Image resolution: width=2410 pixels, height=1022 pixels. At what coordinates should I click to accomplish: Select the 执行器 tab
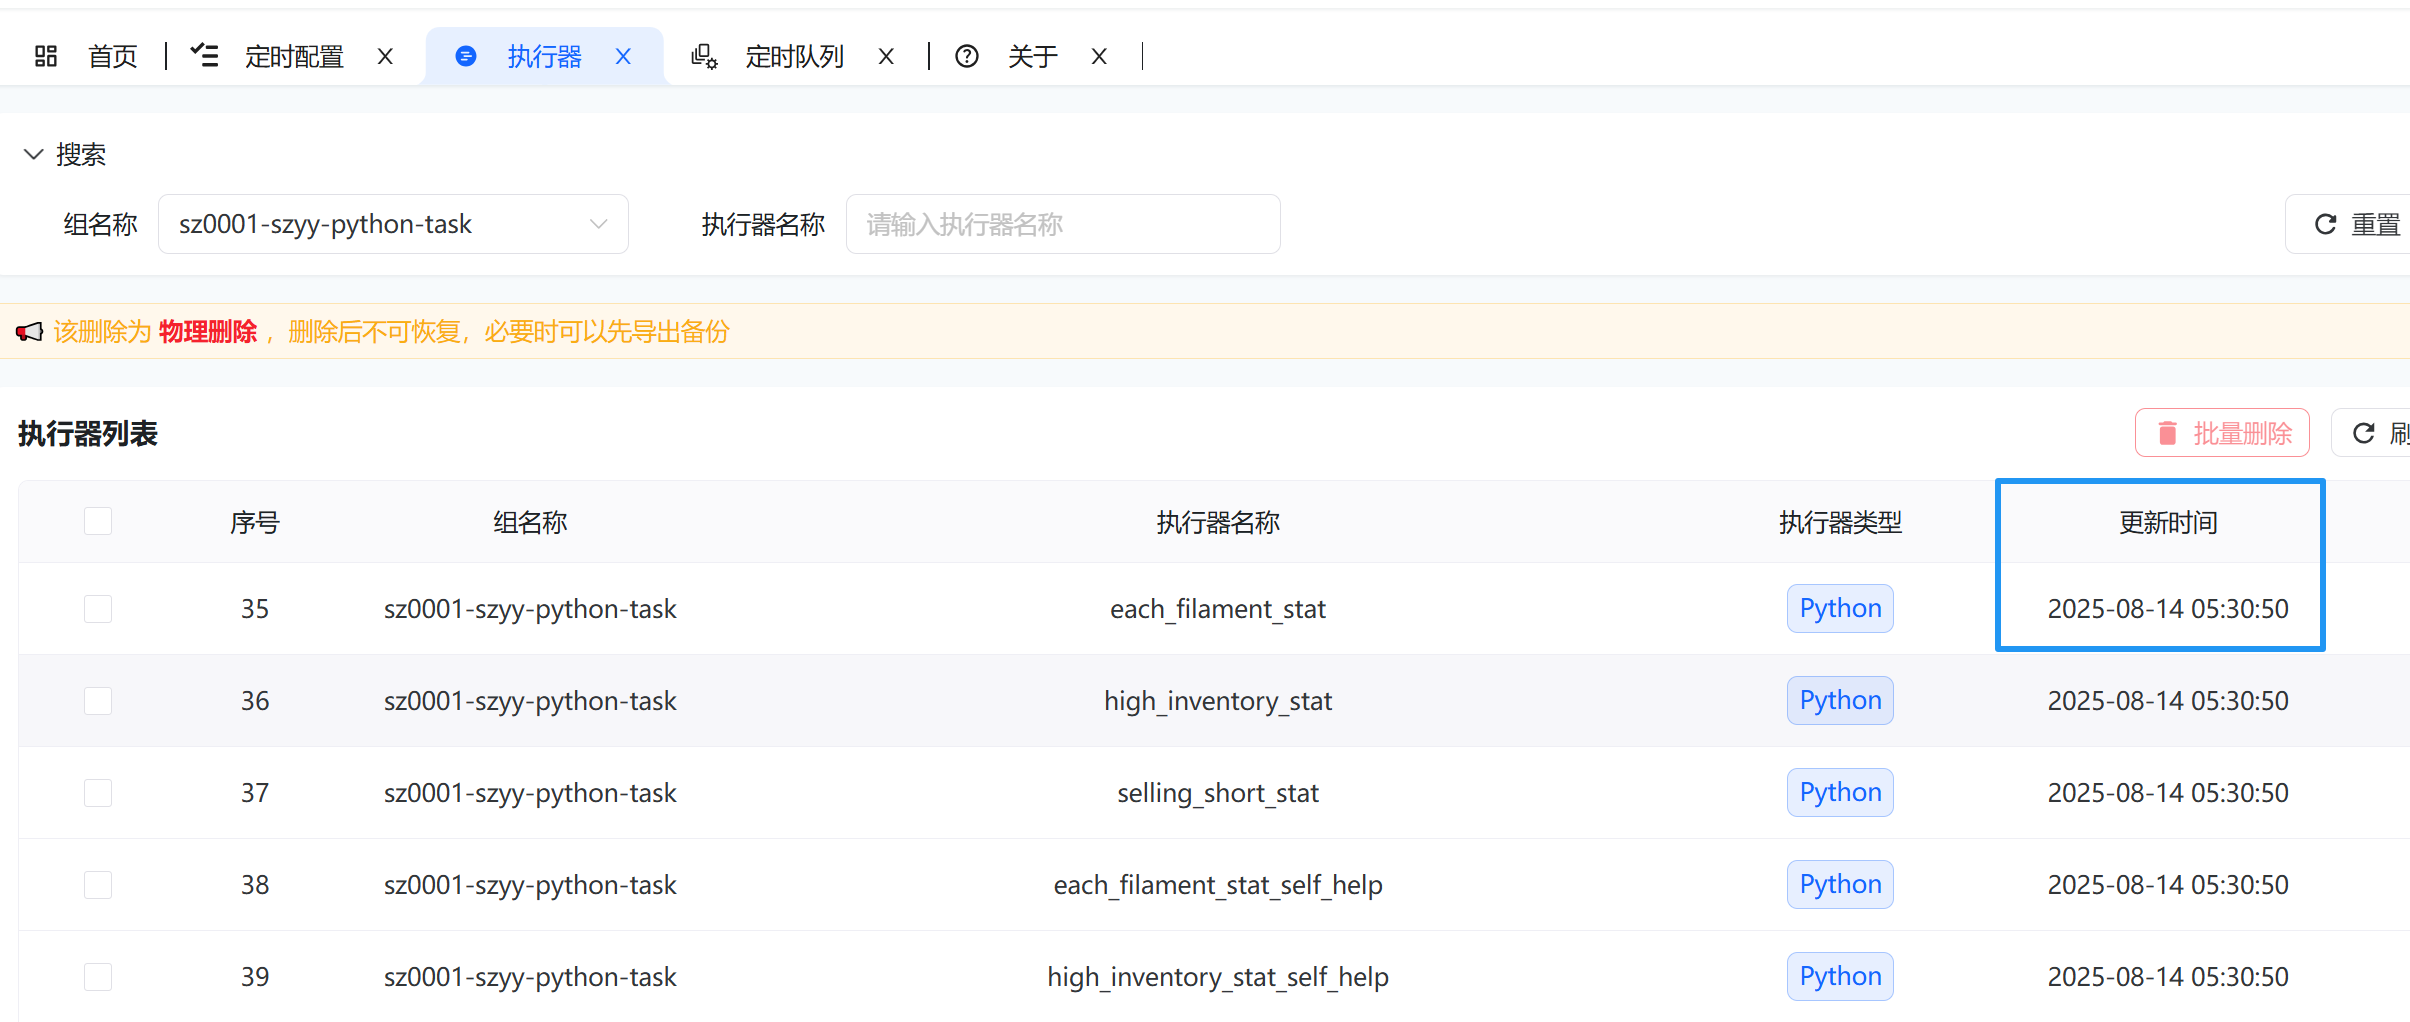tap(544, 56)
